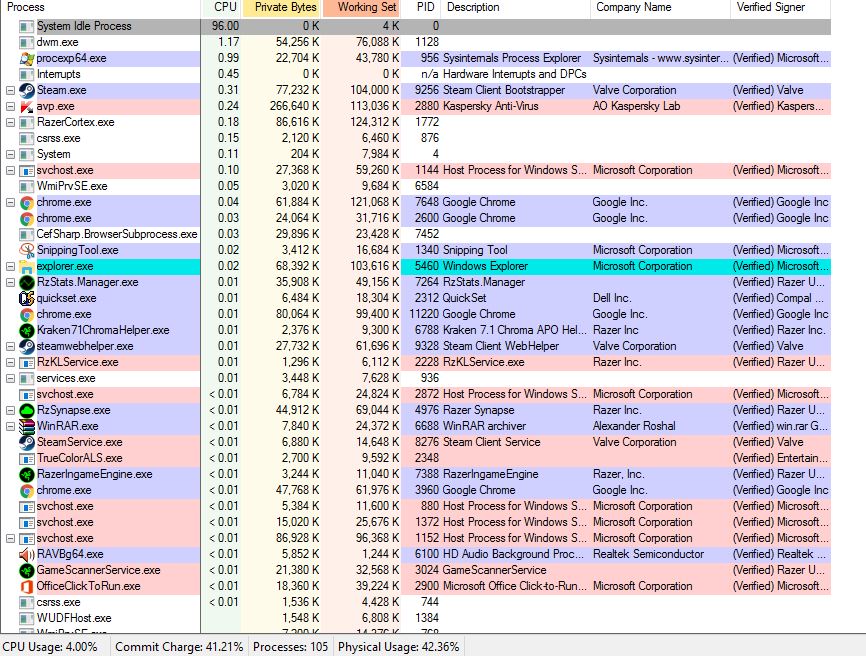Image resolution: width=866 pixels, height=656 pixels.
Task: Collapse the explorer.exe process tree
Action: [10, 266]
